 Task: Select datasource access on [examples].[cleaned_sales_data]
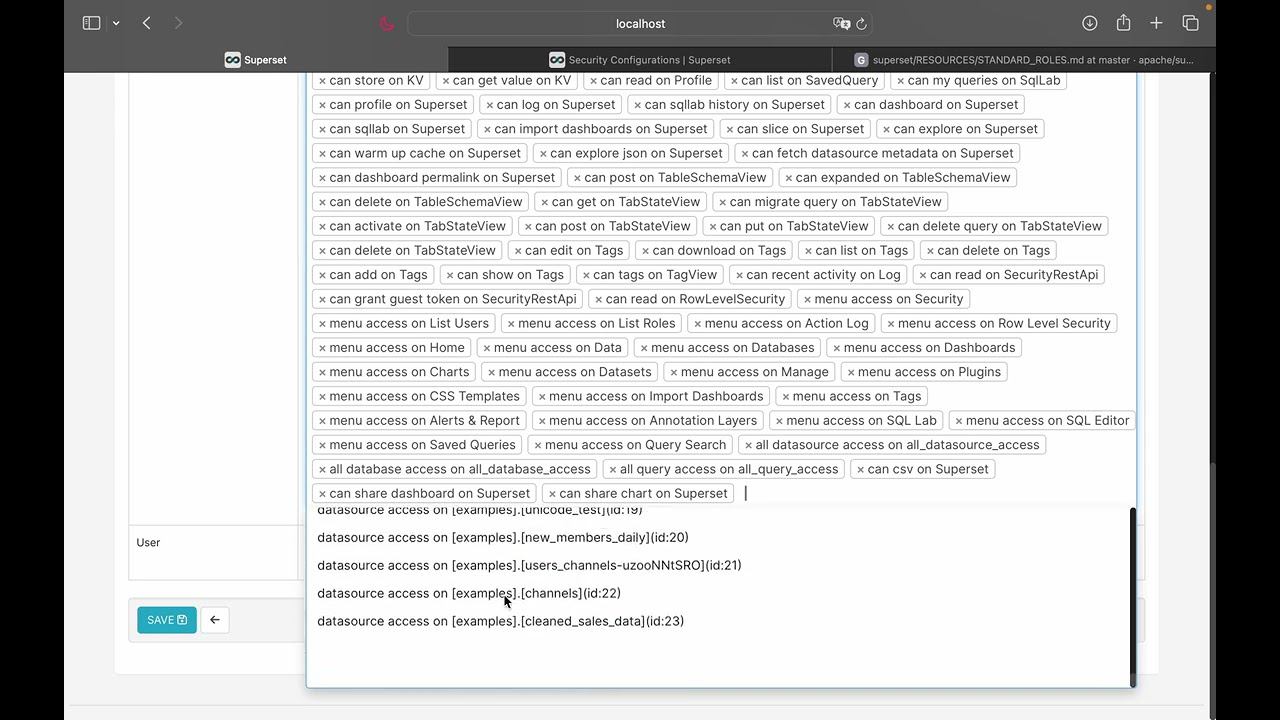720,621
